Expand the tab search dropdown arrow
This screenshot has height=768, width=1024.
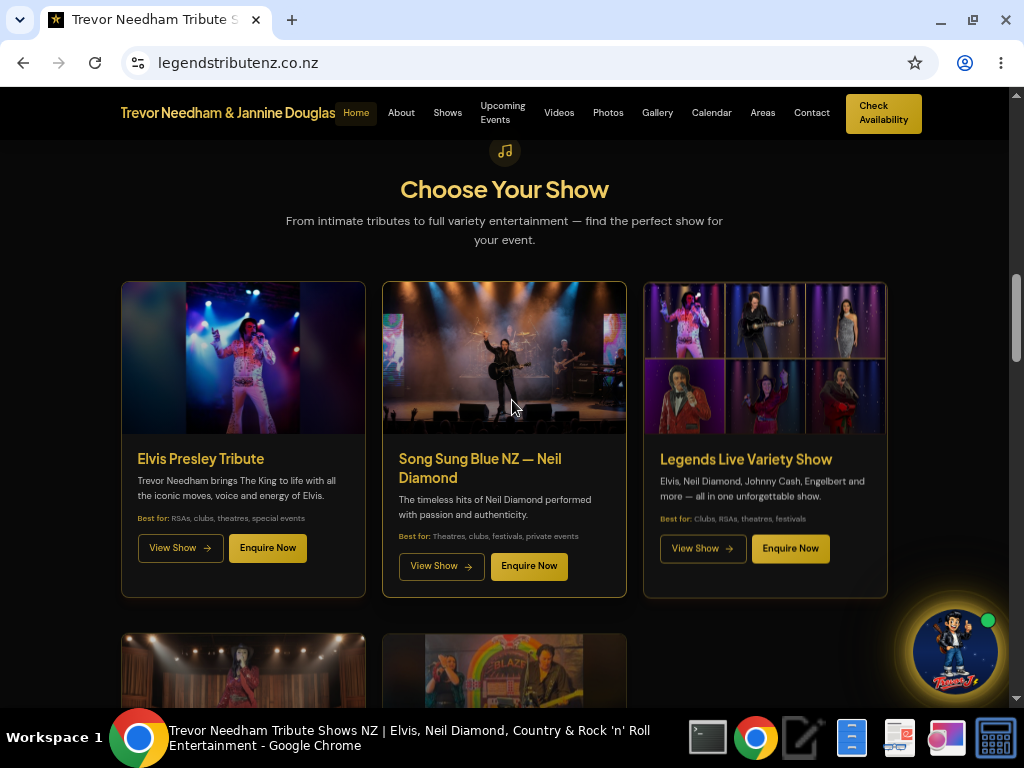tap(20, 20)
